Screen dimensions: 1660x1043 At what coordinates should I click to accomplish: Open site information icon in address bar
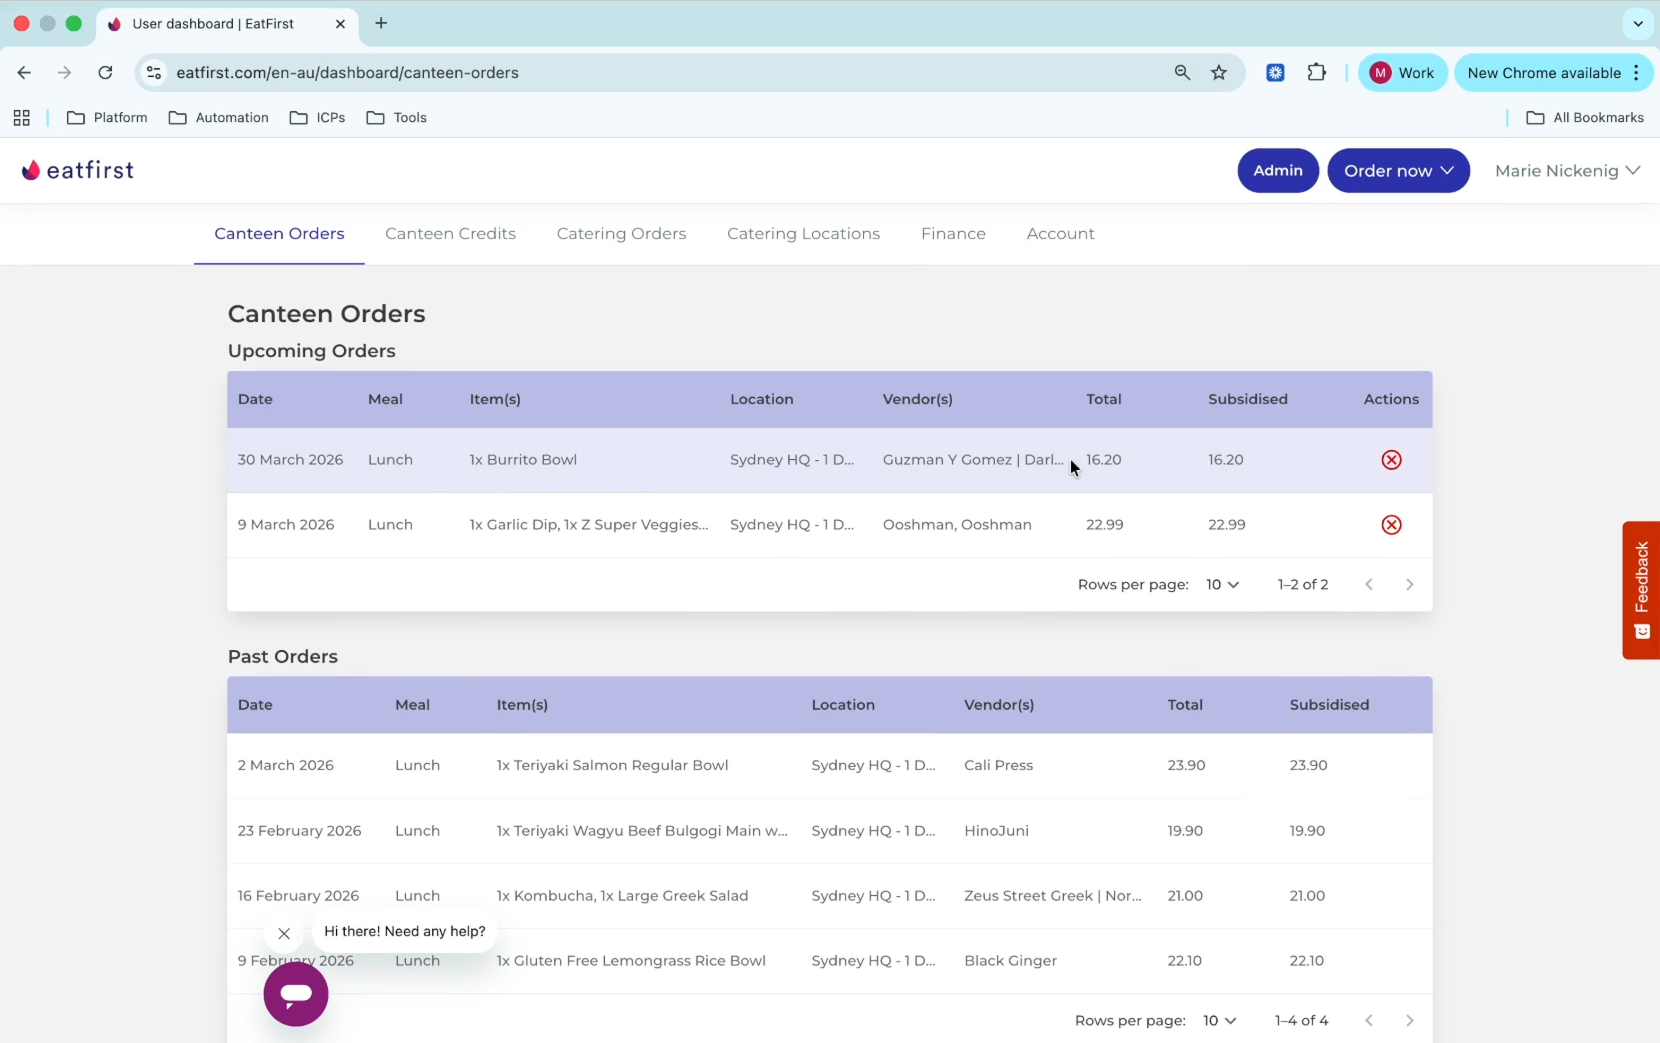(153, 73)
